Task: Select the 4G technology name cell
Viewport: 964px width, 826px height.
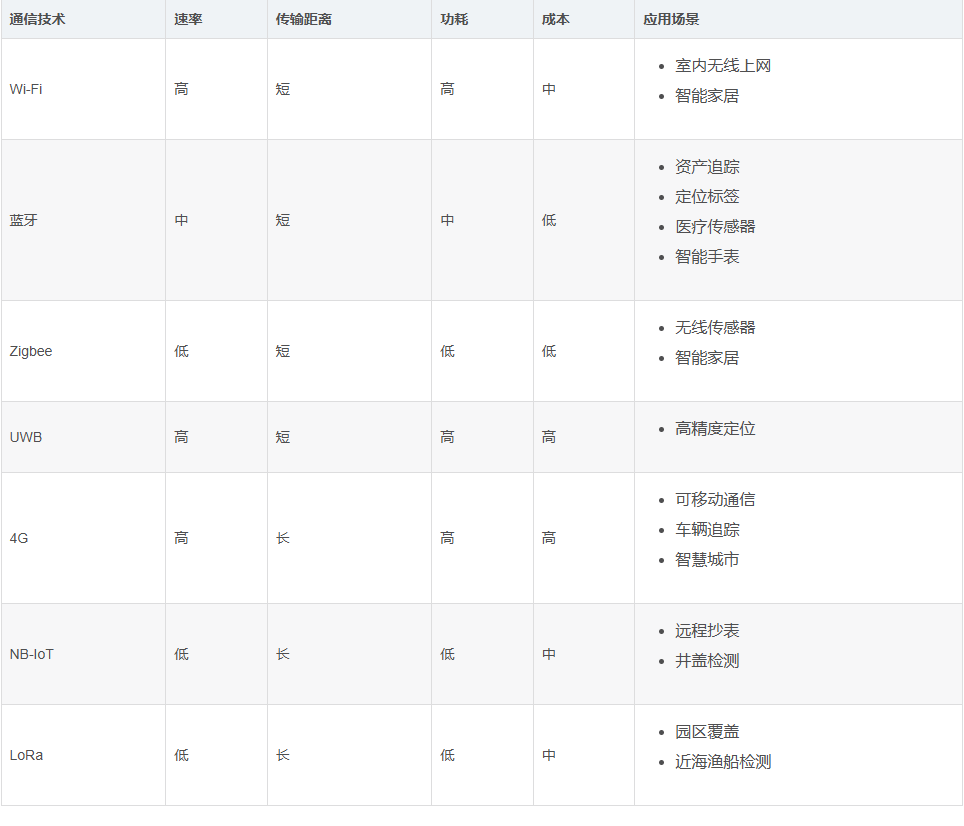Action: pos(19,538)
